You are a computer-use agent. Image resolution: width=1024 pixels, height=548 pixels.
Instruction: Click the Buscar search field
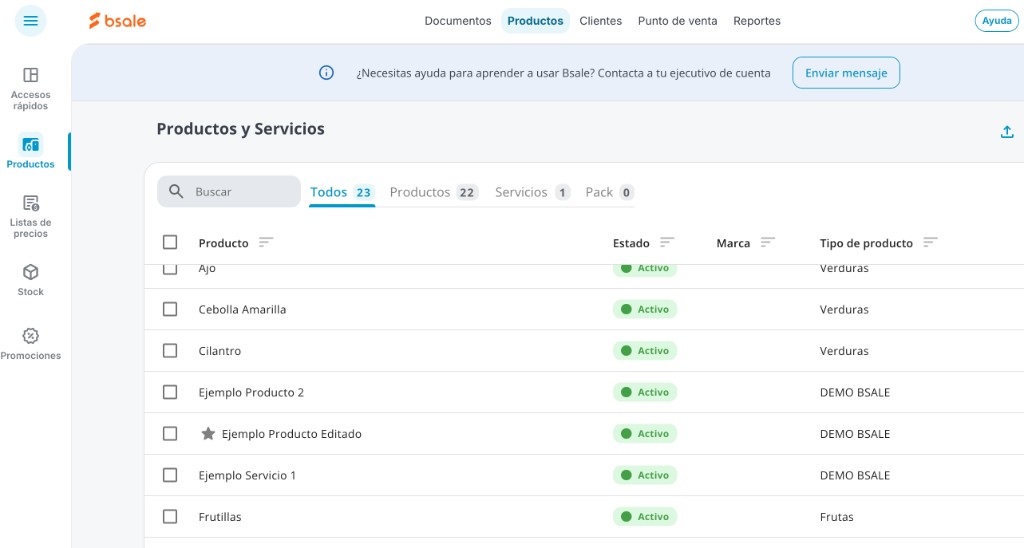click(x=229, y=191)
